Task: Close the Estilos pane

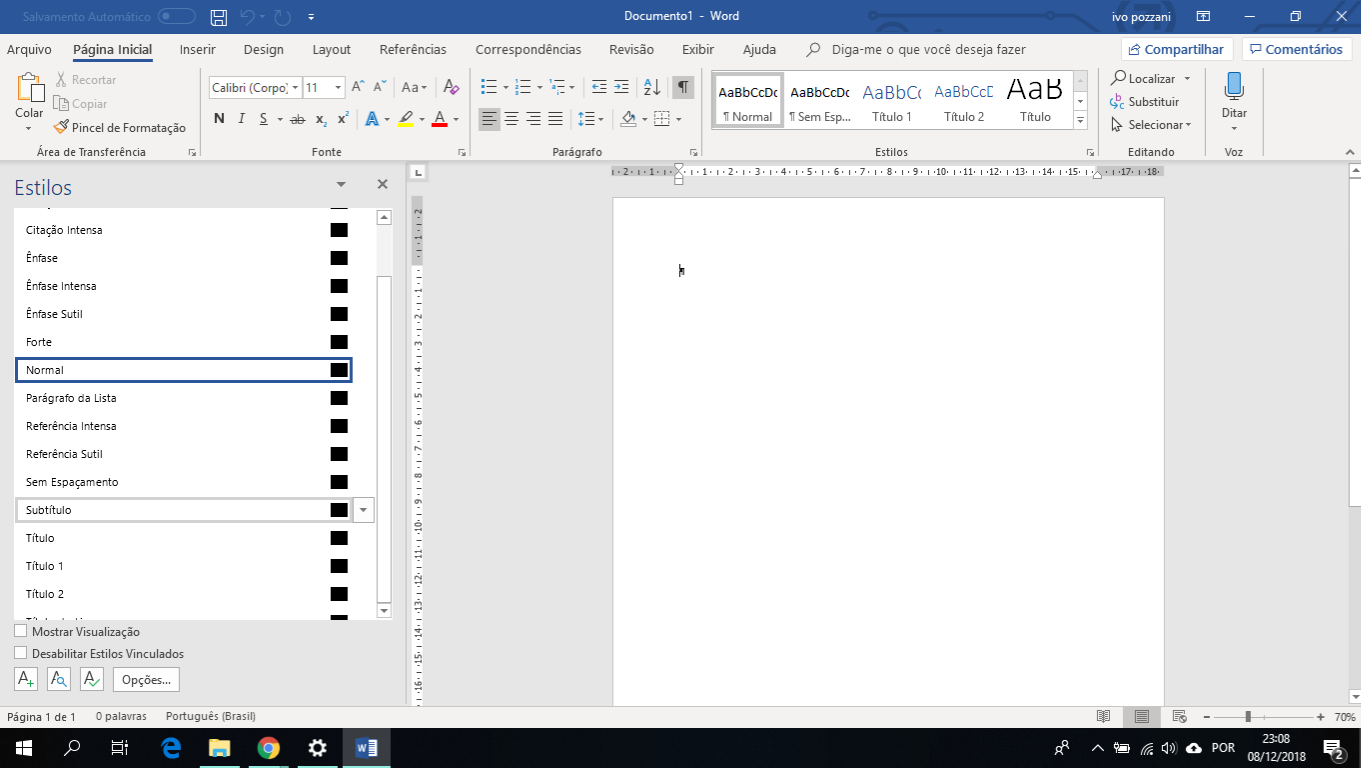Action: [382, 185]
